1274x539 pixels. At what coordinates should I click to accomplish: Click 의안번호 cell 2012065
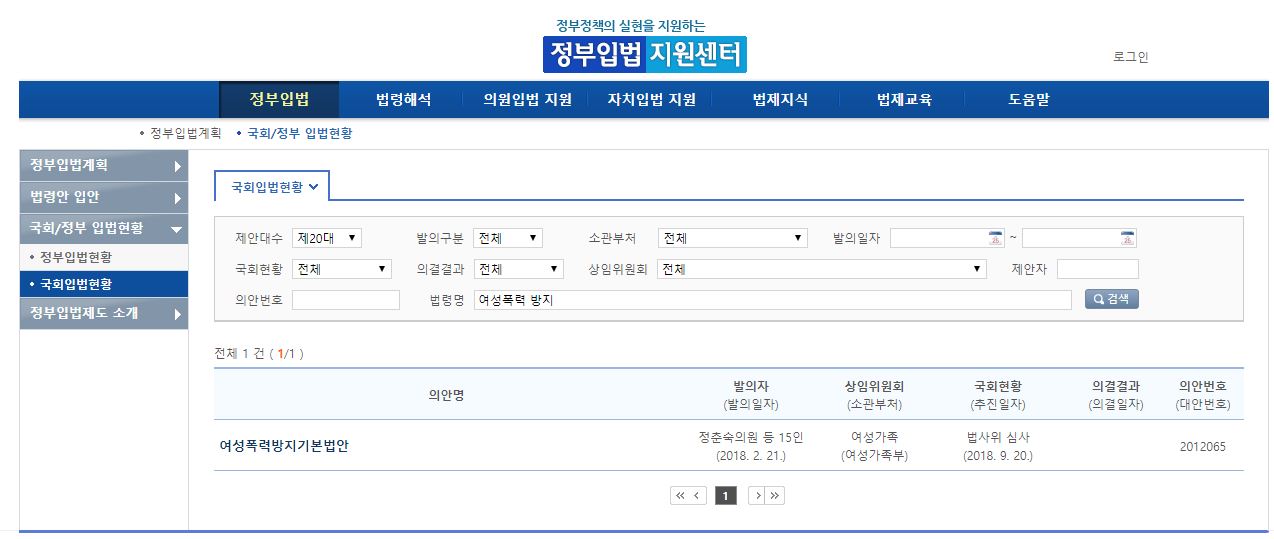coord(1202,447)
